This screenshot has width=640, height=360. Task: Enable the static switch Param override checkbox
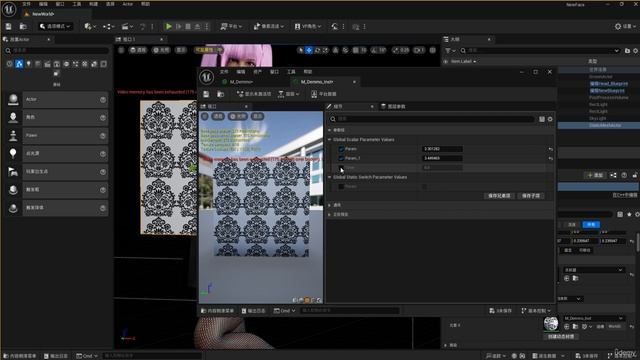341,187
